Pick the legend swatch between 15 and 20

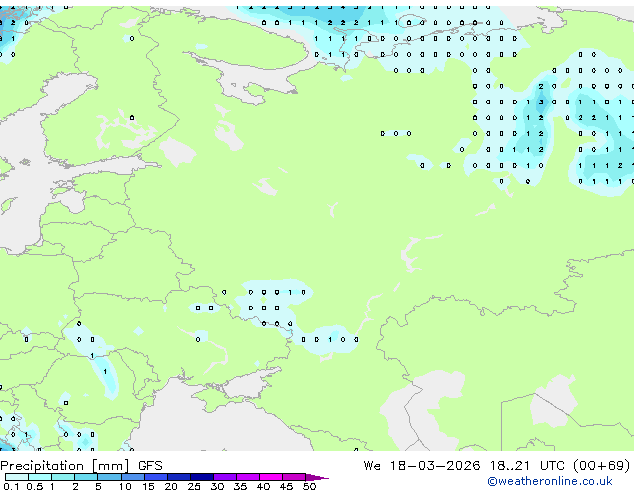(x=155, y=477)
